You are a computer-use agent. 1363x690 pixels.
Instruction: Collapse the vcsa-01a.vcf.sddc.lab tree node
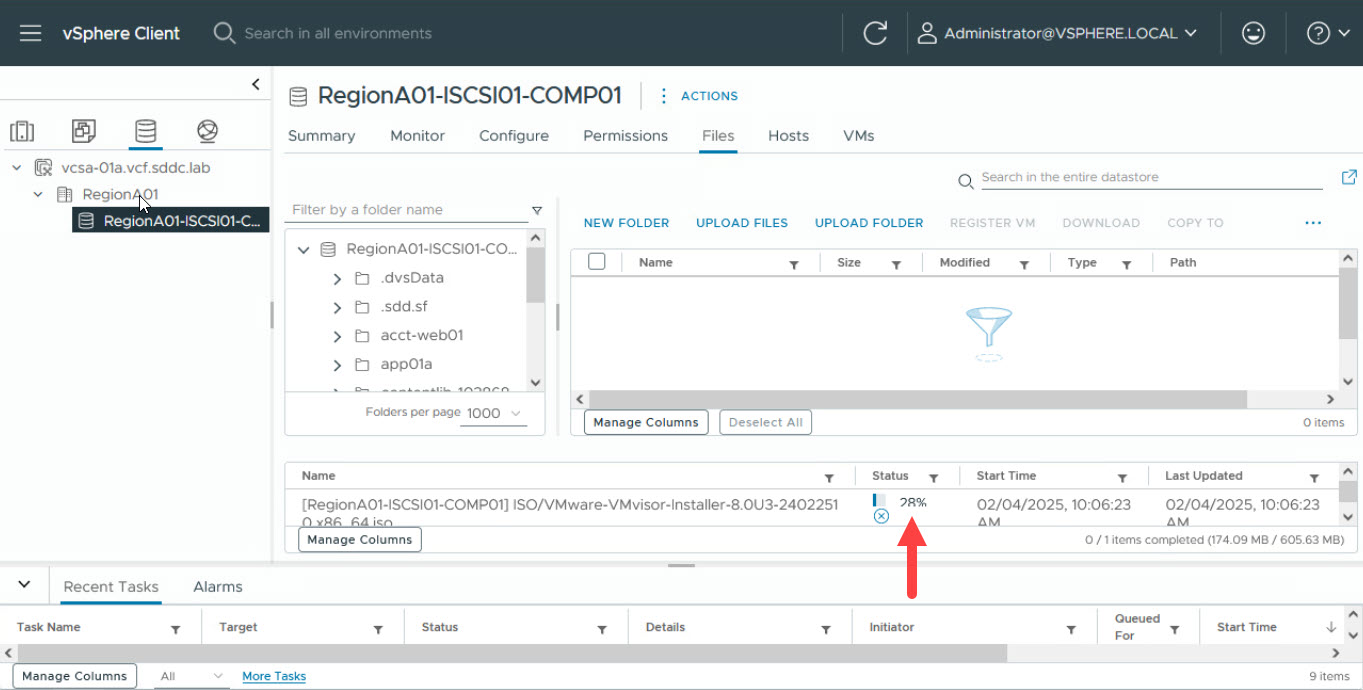click(17, 168)
